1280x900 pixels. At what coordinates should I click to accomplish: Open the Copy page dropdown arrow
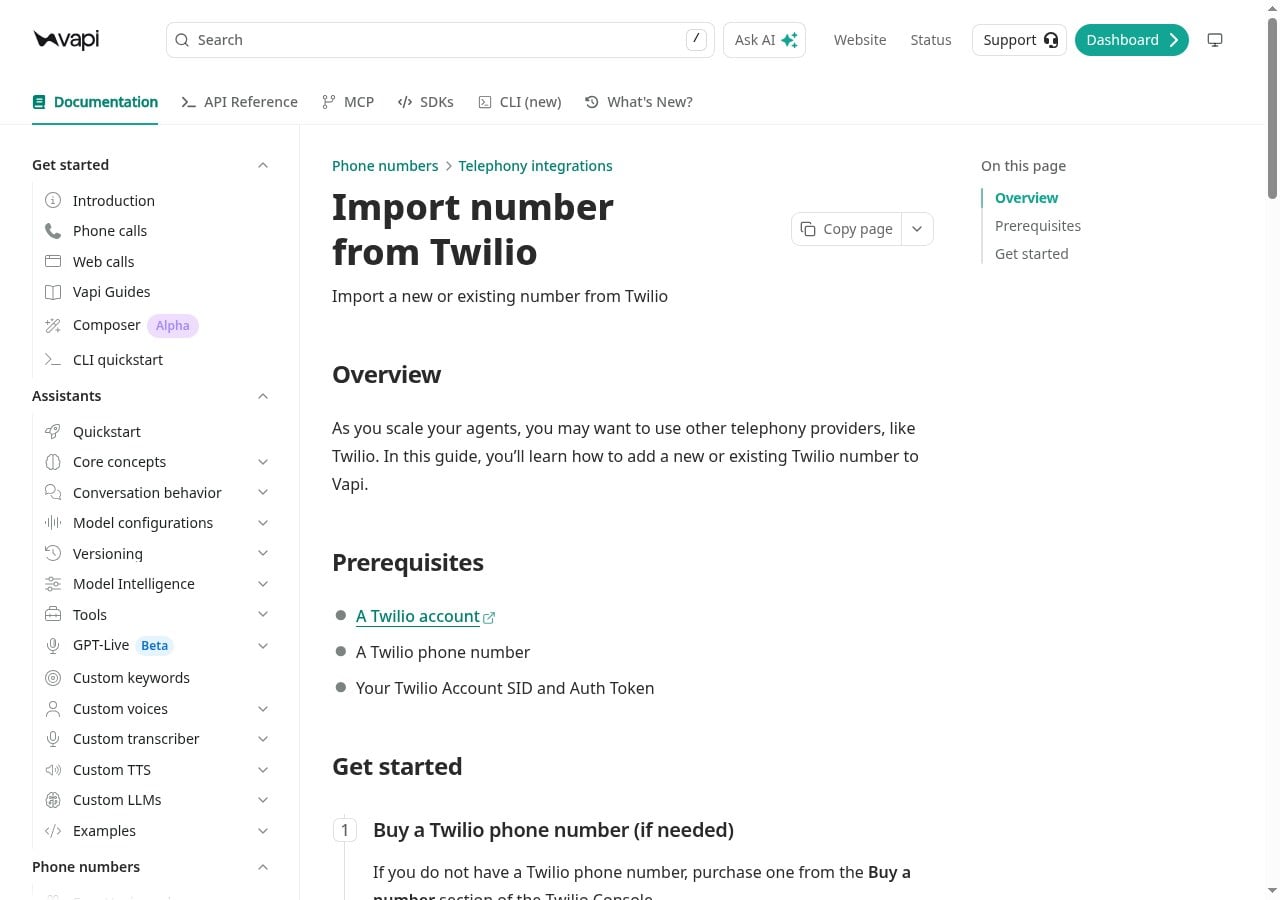point(917,229)
